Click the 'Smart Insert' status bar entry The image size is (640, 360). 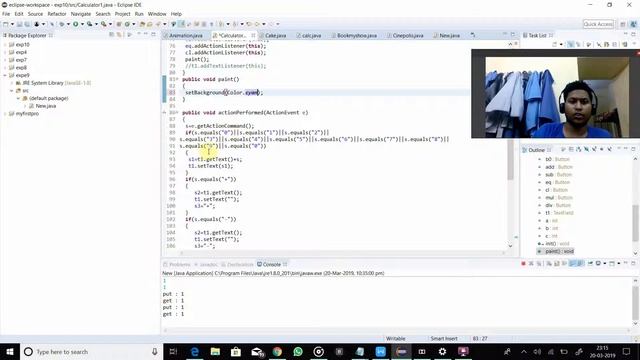click(x=444, y=339)
